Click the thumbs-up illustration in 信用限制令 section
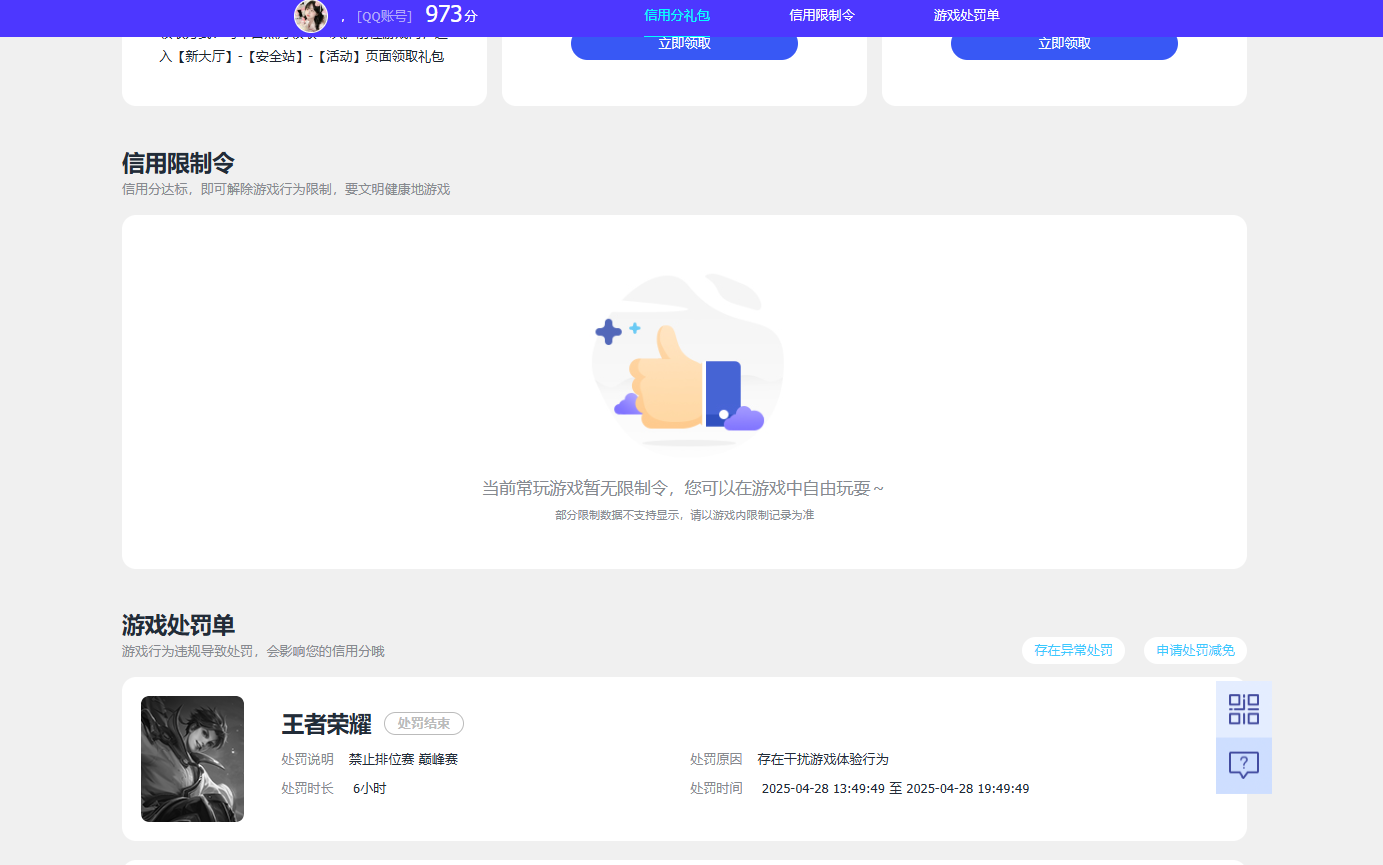 (686, 360)
